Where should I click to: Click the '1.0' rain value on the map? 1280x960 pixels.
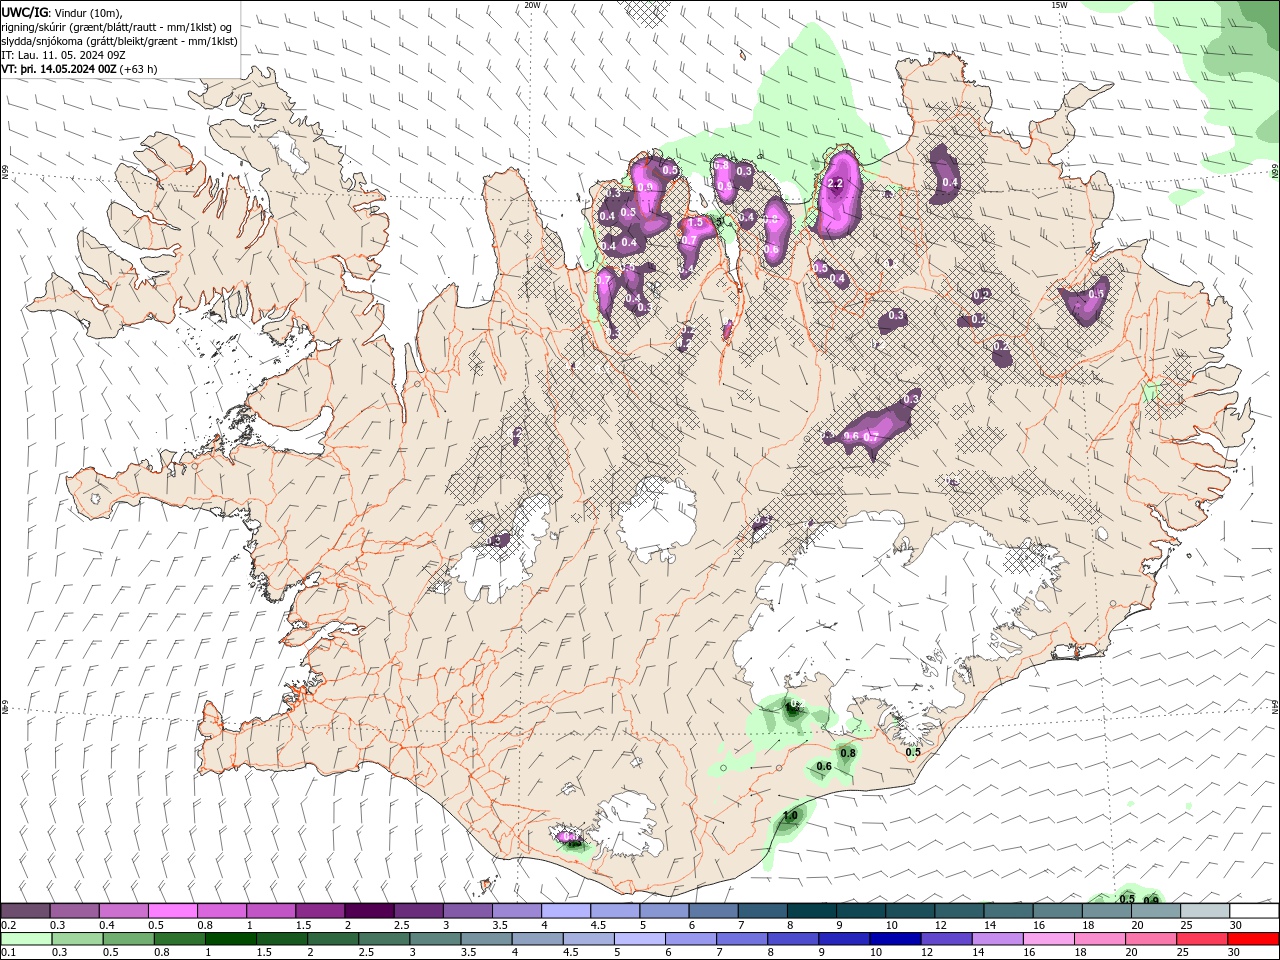point(790,816)
